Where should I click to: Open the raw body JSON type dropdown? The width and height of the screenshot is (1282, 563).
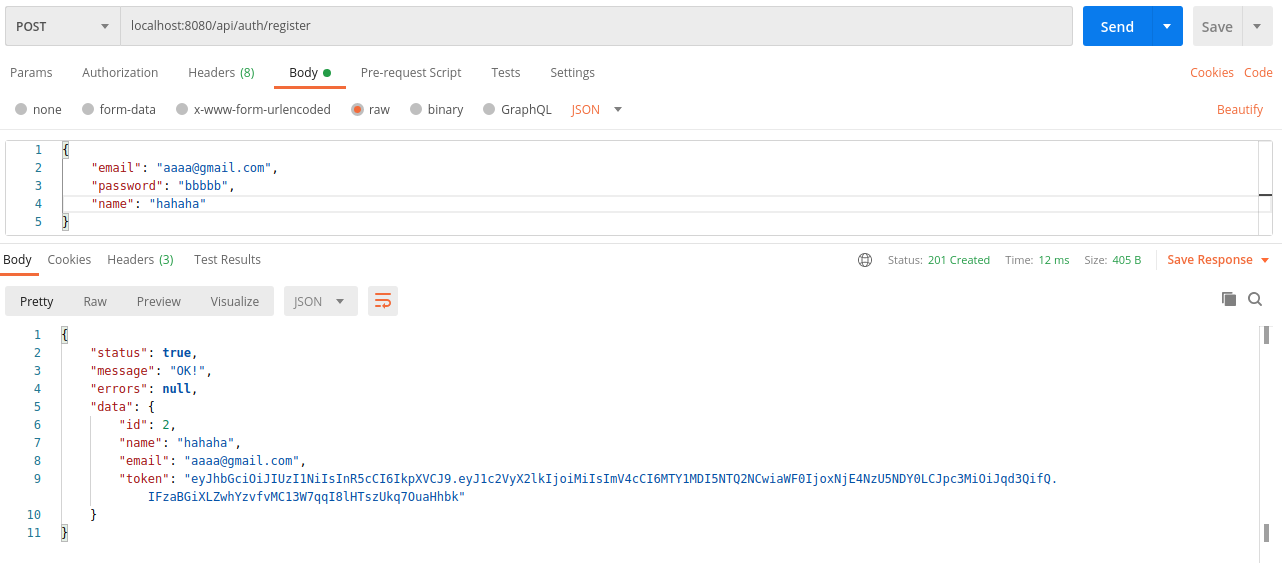click(597, 109)
